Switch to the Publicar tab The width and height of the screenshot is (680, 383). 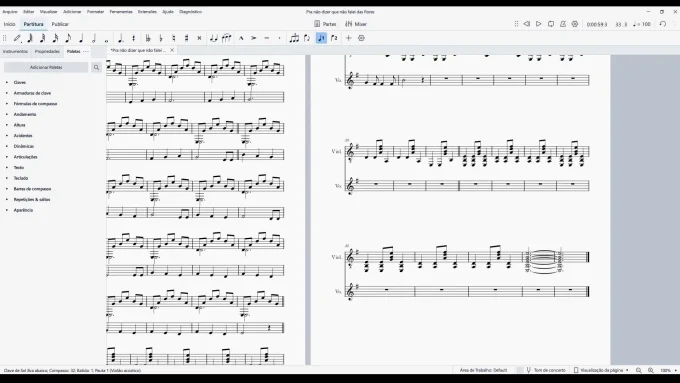(x=60, y=24)
